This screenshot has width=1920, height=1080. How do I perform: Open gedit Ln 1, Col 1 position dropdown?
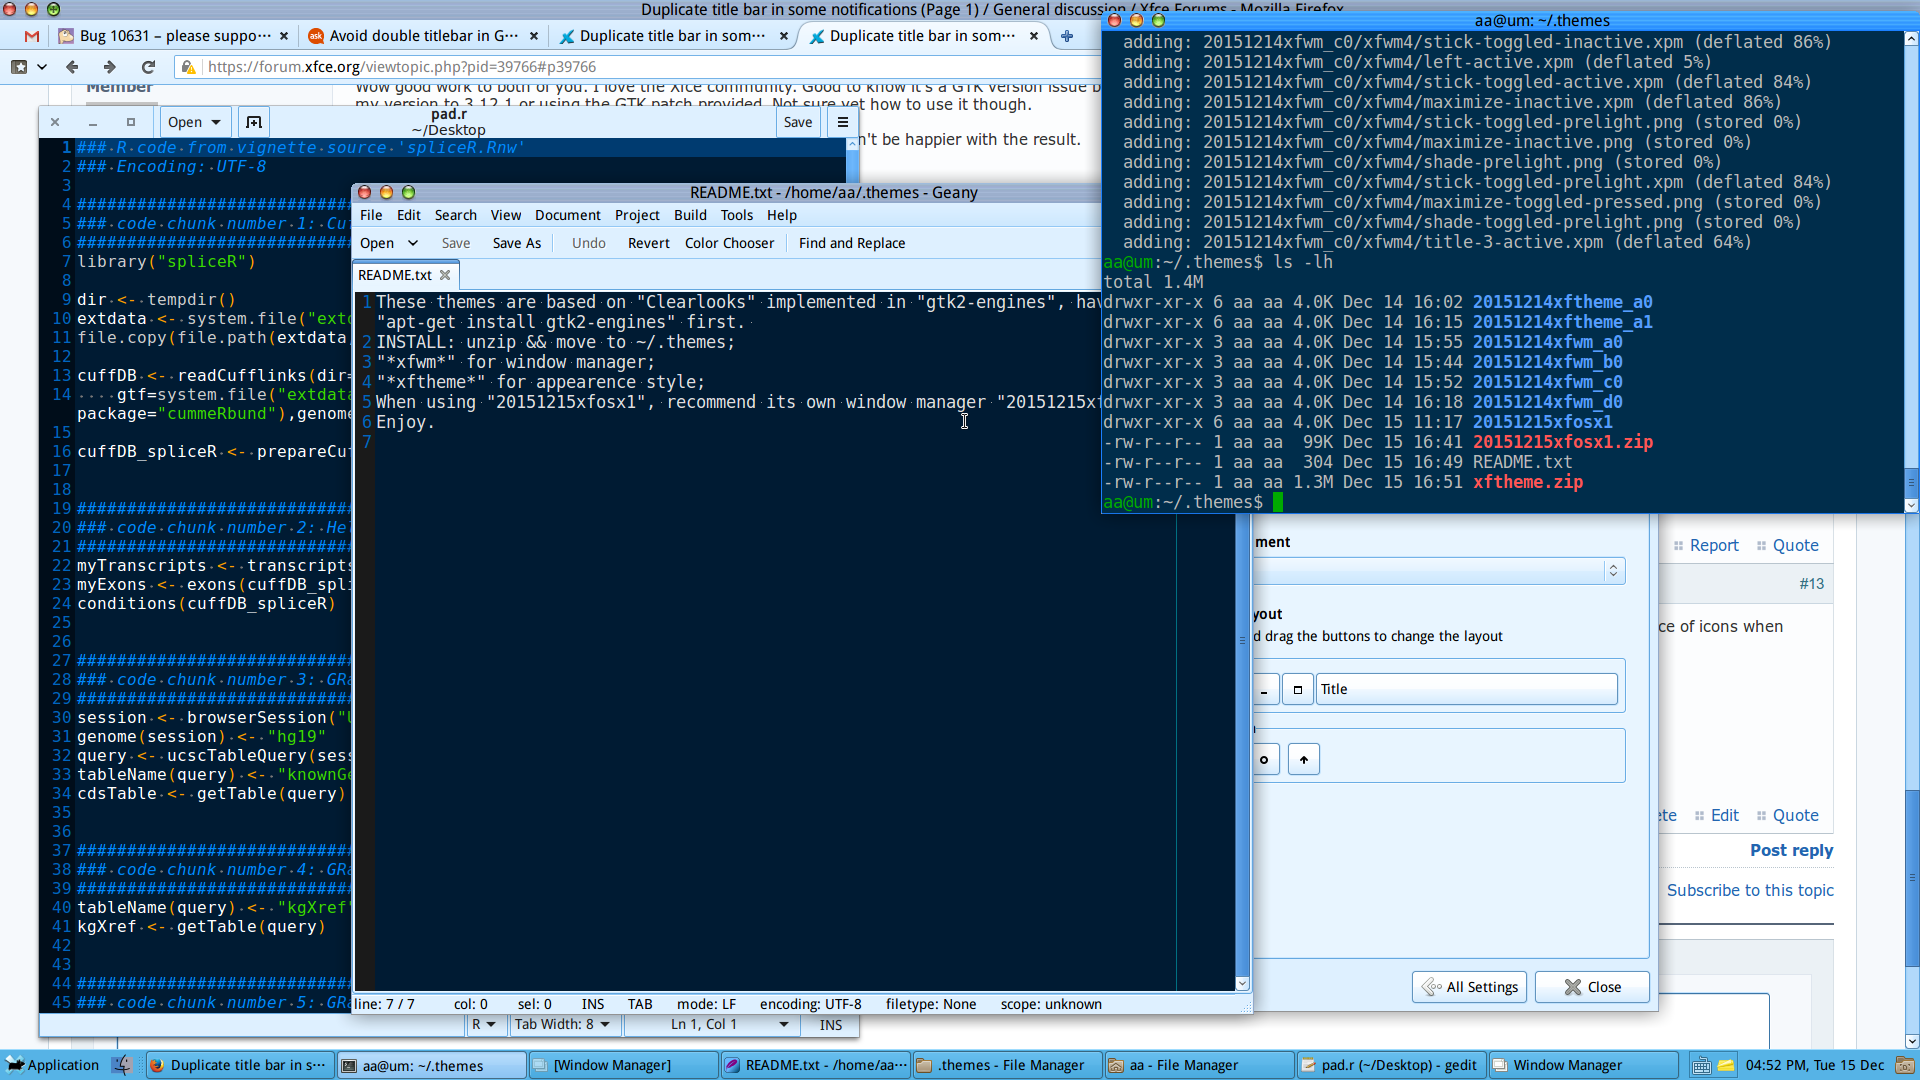[x=728, y=1024]
